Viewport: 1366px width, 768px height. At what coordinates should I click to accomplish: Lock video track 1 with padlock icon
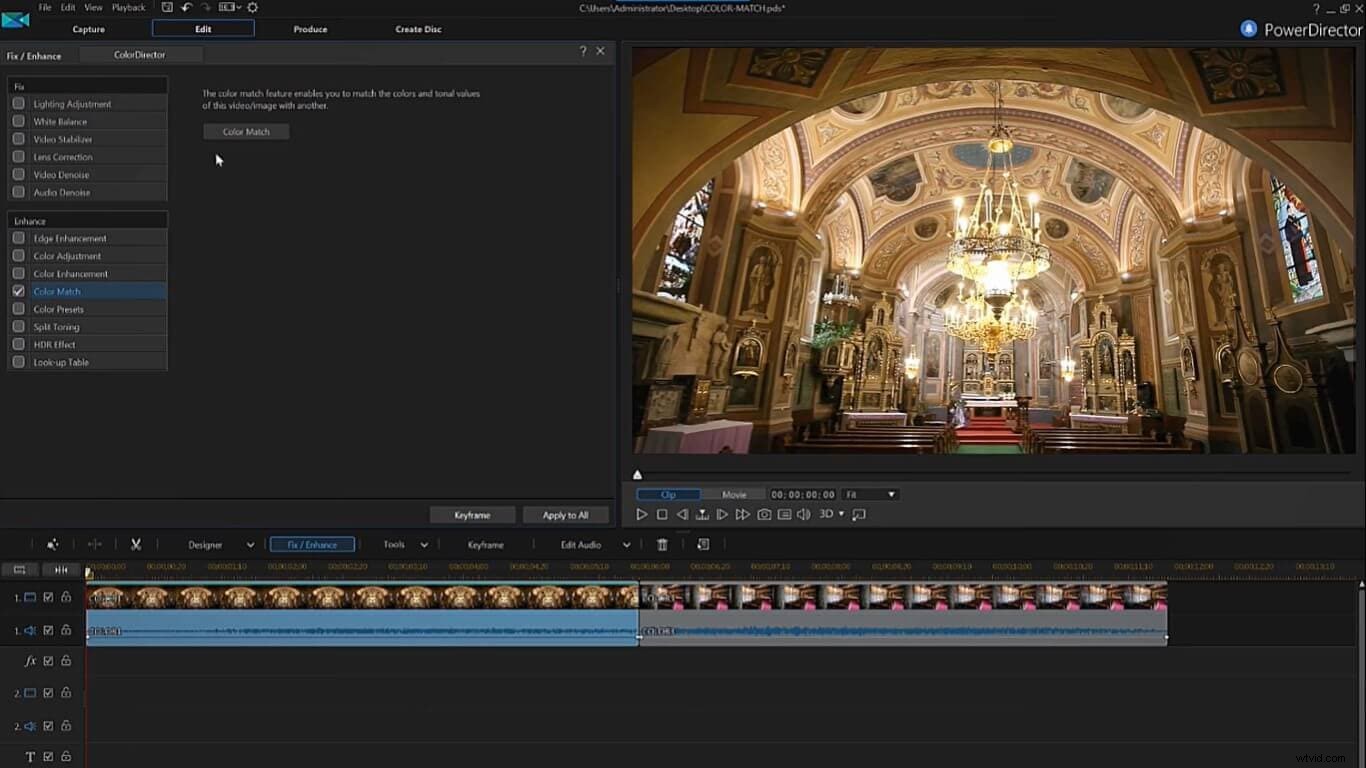click(65, 596)
